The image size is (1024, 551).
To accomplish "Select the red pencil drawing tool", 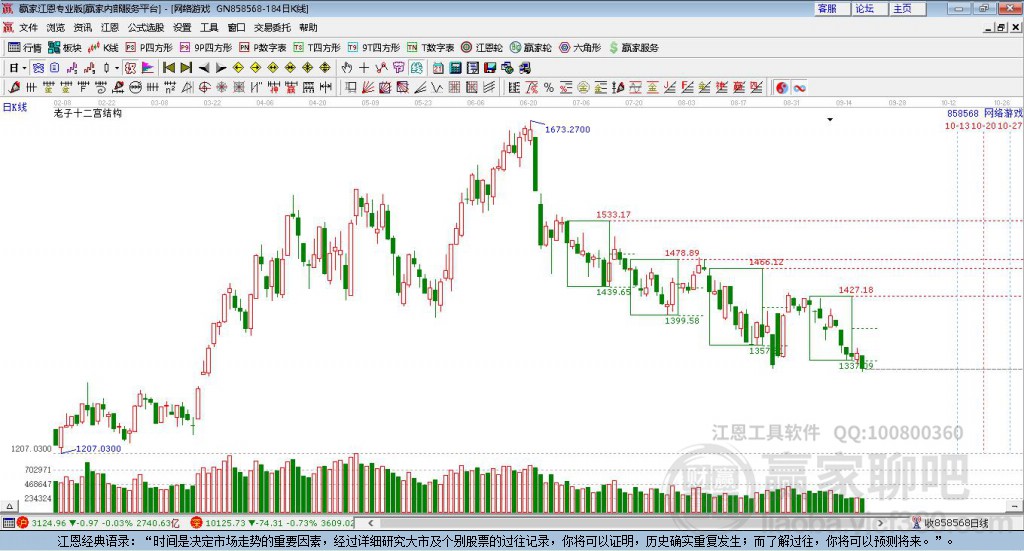I will tap(14, 87).
